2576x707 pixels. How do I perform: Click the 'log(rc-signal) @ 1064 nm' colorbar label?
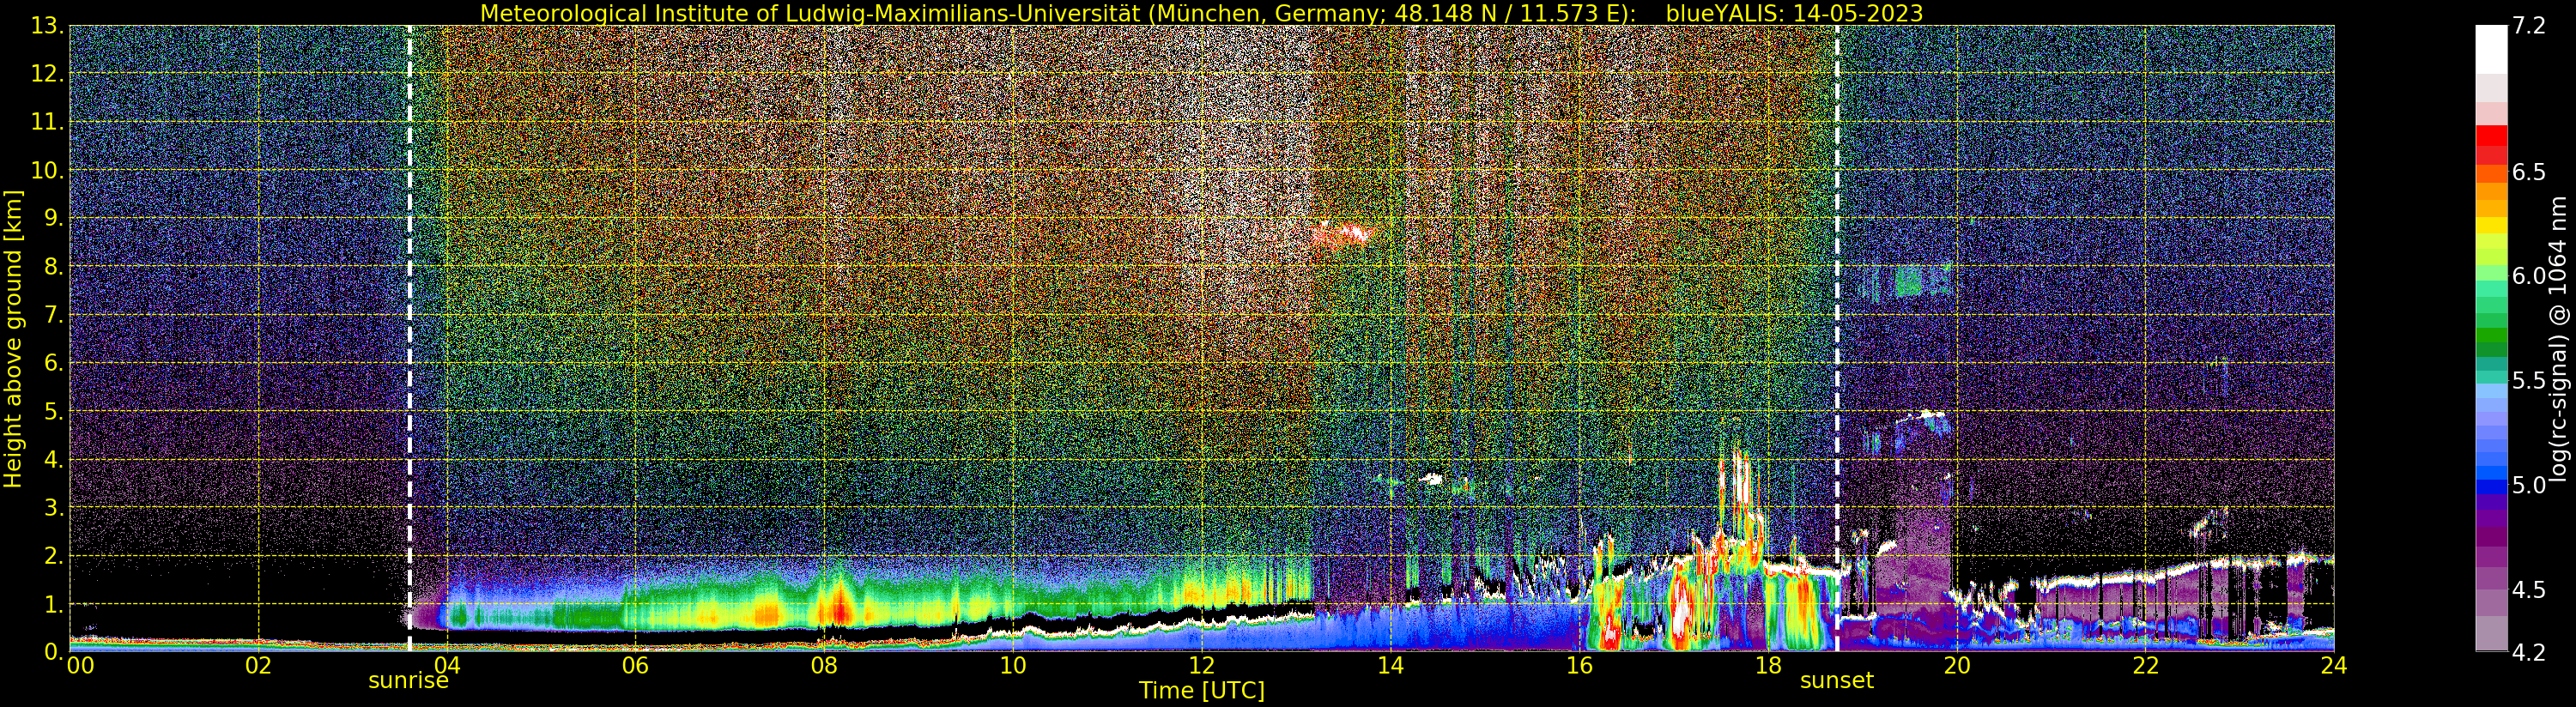(x=2558, y=339)
